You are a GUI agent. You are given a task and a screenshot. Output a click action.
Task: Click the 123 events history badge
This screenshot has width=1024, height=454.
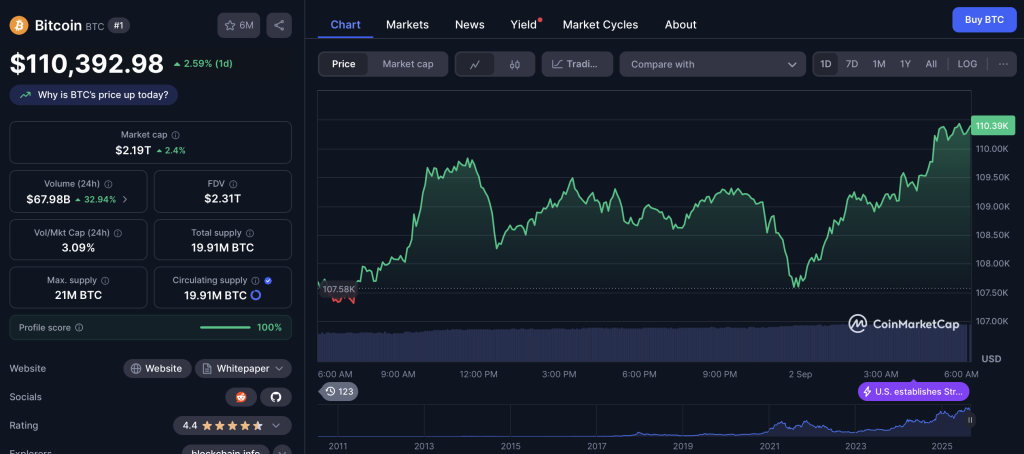click(x=339, y=392)
